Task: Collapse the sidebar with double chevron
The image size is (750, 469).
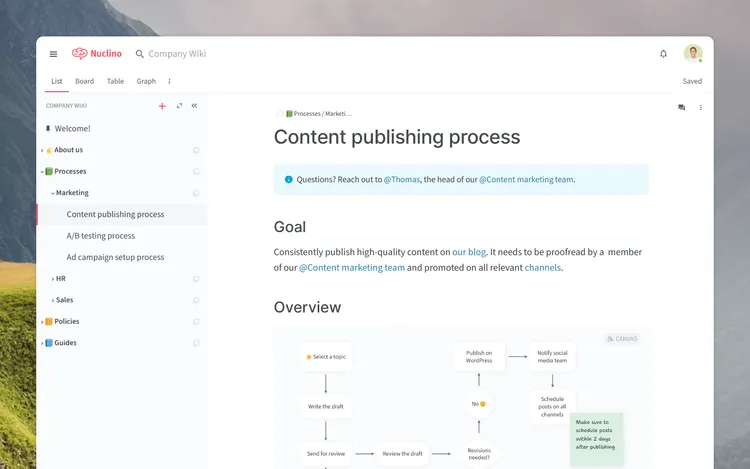Action: [194, 106]
